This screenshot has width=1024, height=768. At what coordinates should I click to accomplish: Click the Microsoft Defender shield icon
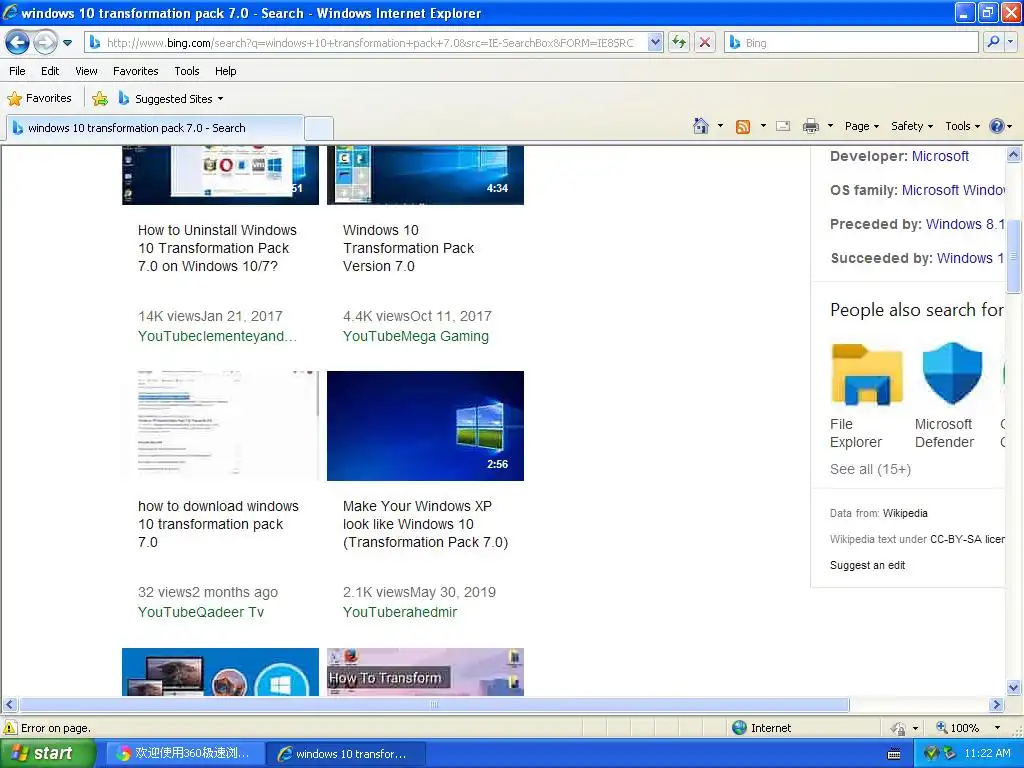952,374
